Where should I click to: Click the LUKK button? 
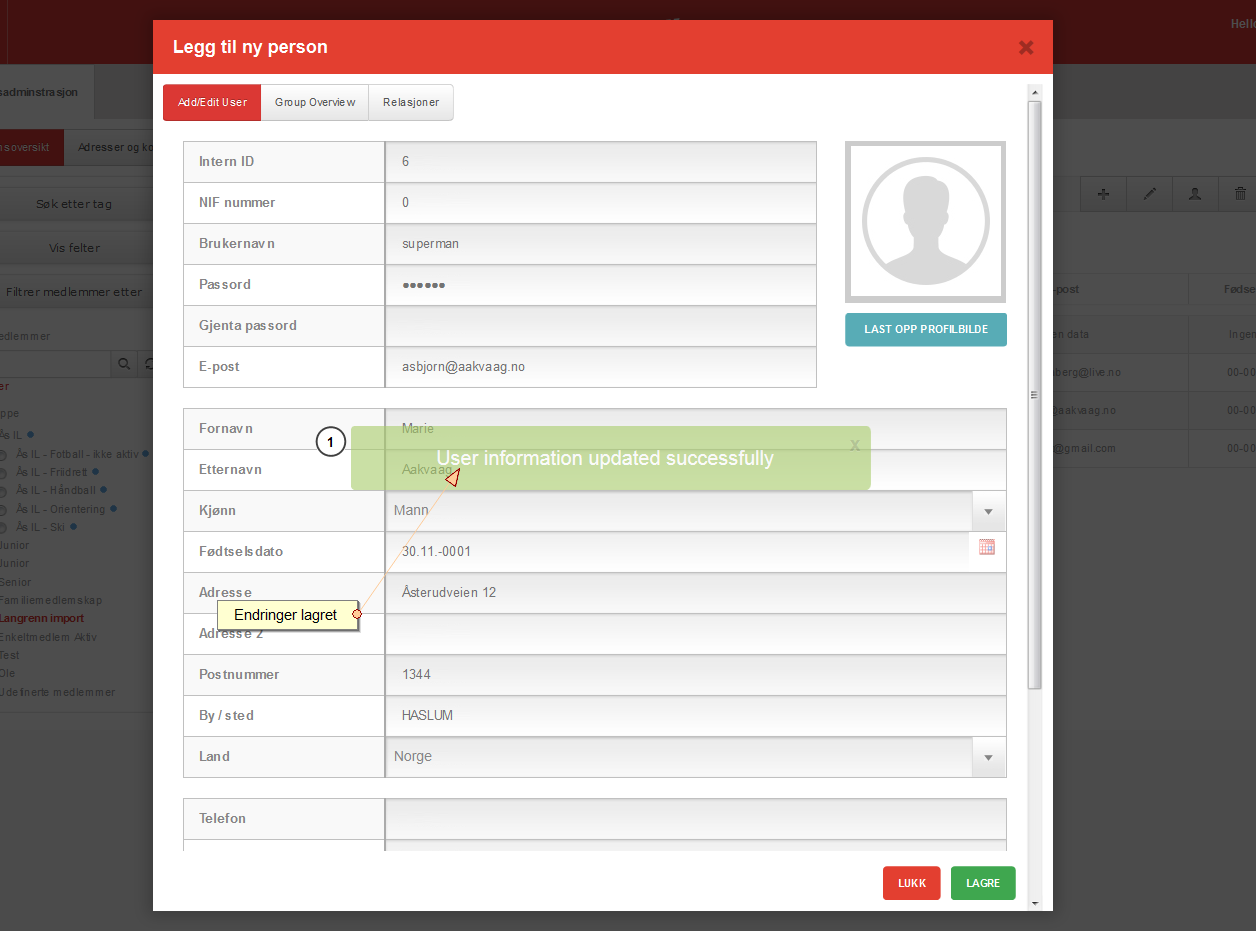click(x=912, y=883)
